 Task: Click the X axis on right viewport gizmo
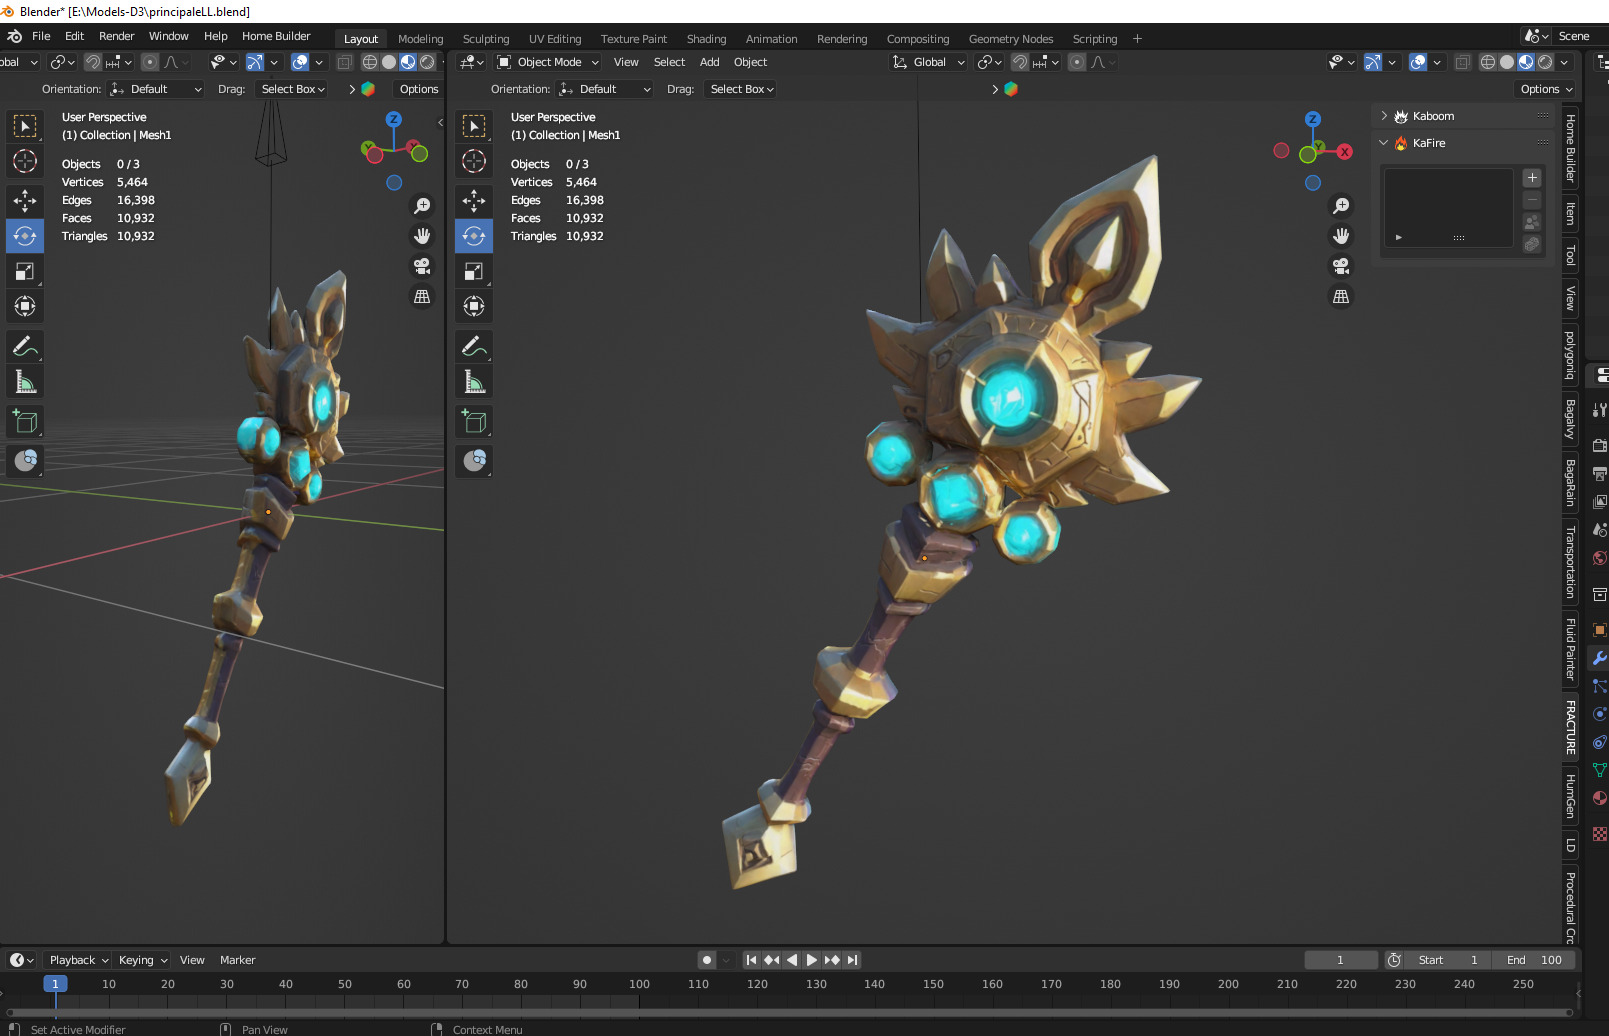(1345, 152)
